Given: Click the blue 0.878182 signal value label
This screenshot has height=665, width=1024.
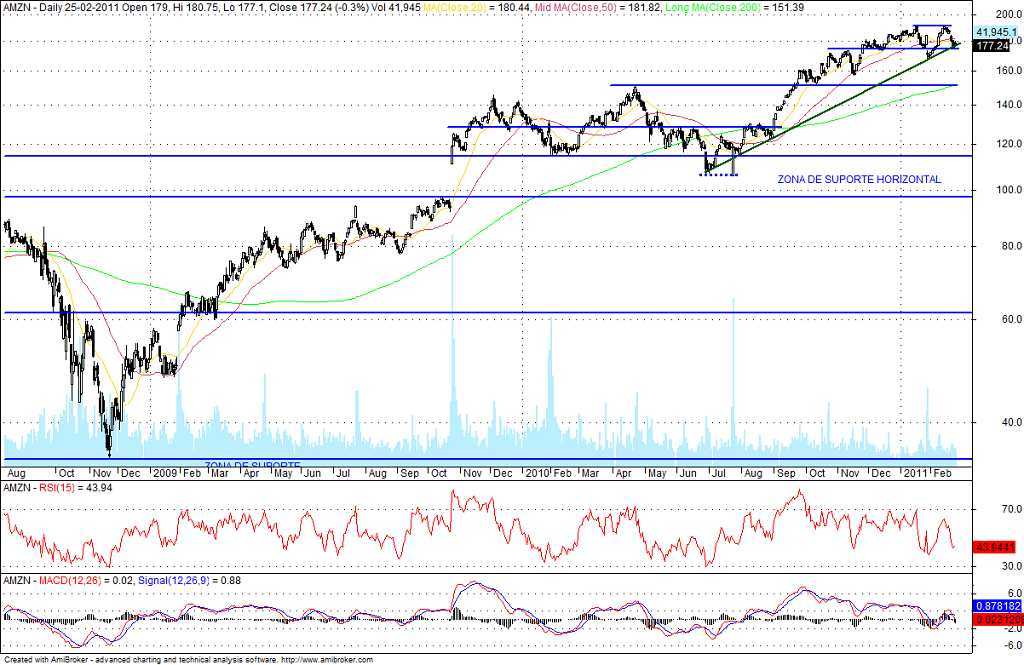Looking at the screenshot, I should [997, 606].
